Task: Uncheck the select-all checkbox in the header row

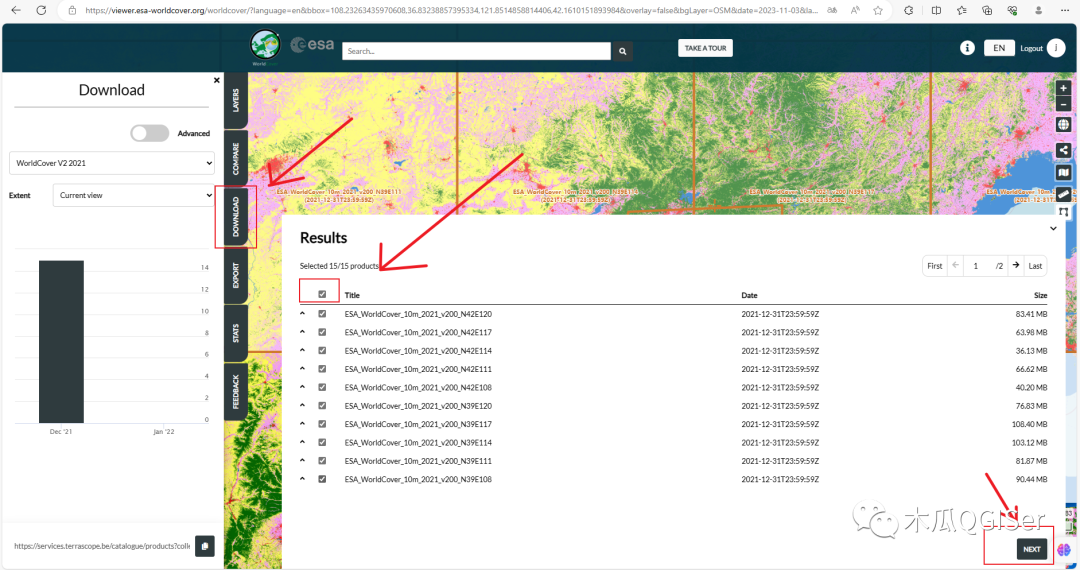Action: point(322,294)
